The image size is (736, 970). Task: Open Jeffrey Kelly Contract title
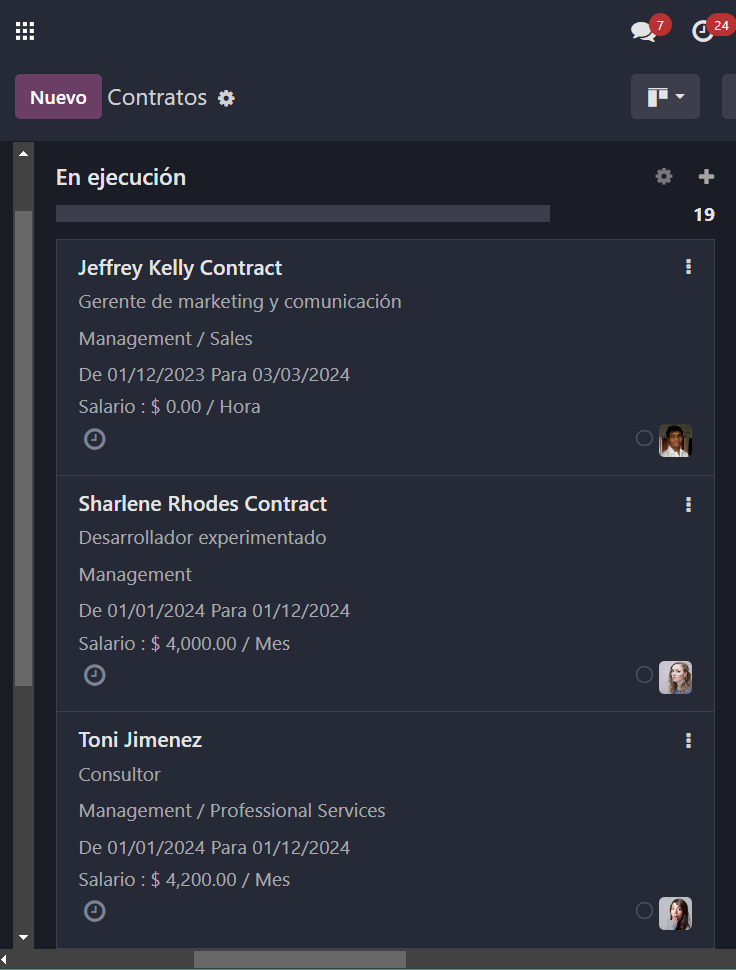click(180, 268)
